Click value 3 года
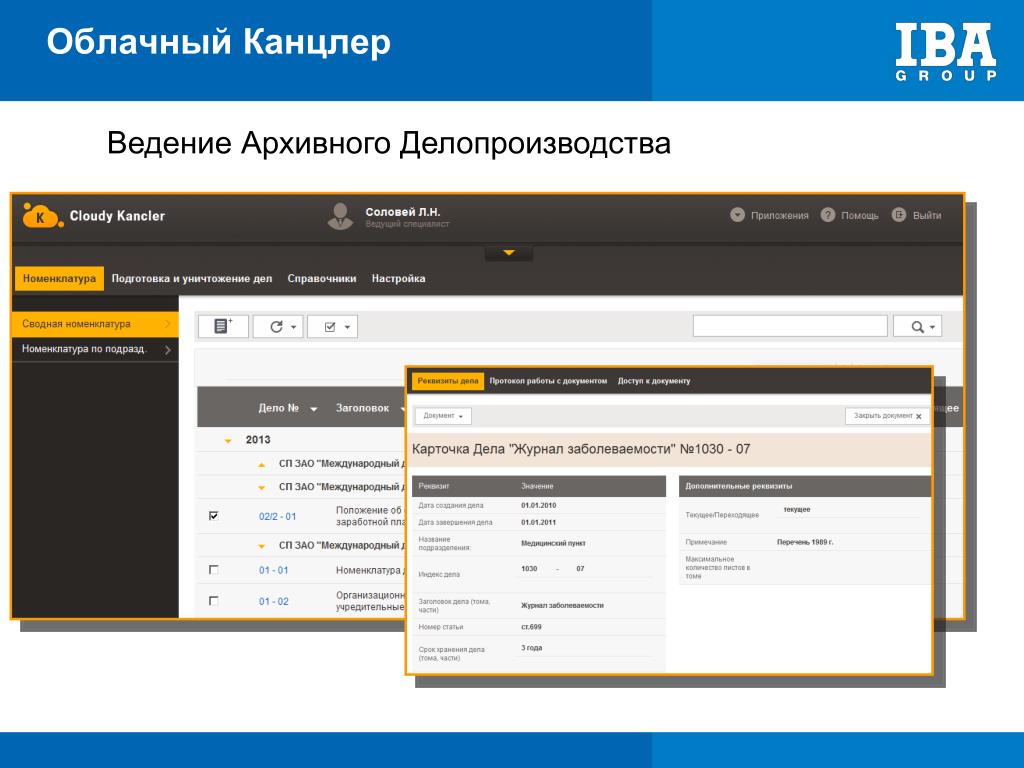The image size is (1024, 768). click(532, 648)
